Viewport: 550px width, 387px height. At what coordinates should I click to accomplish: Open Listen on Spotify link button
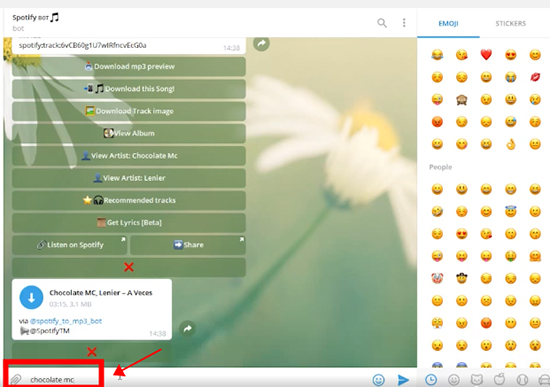point(69,245)
